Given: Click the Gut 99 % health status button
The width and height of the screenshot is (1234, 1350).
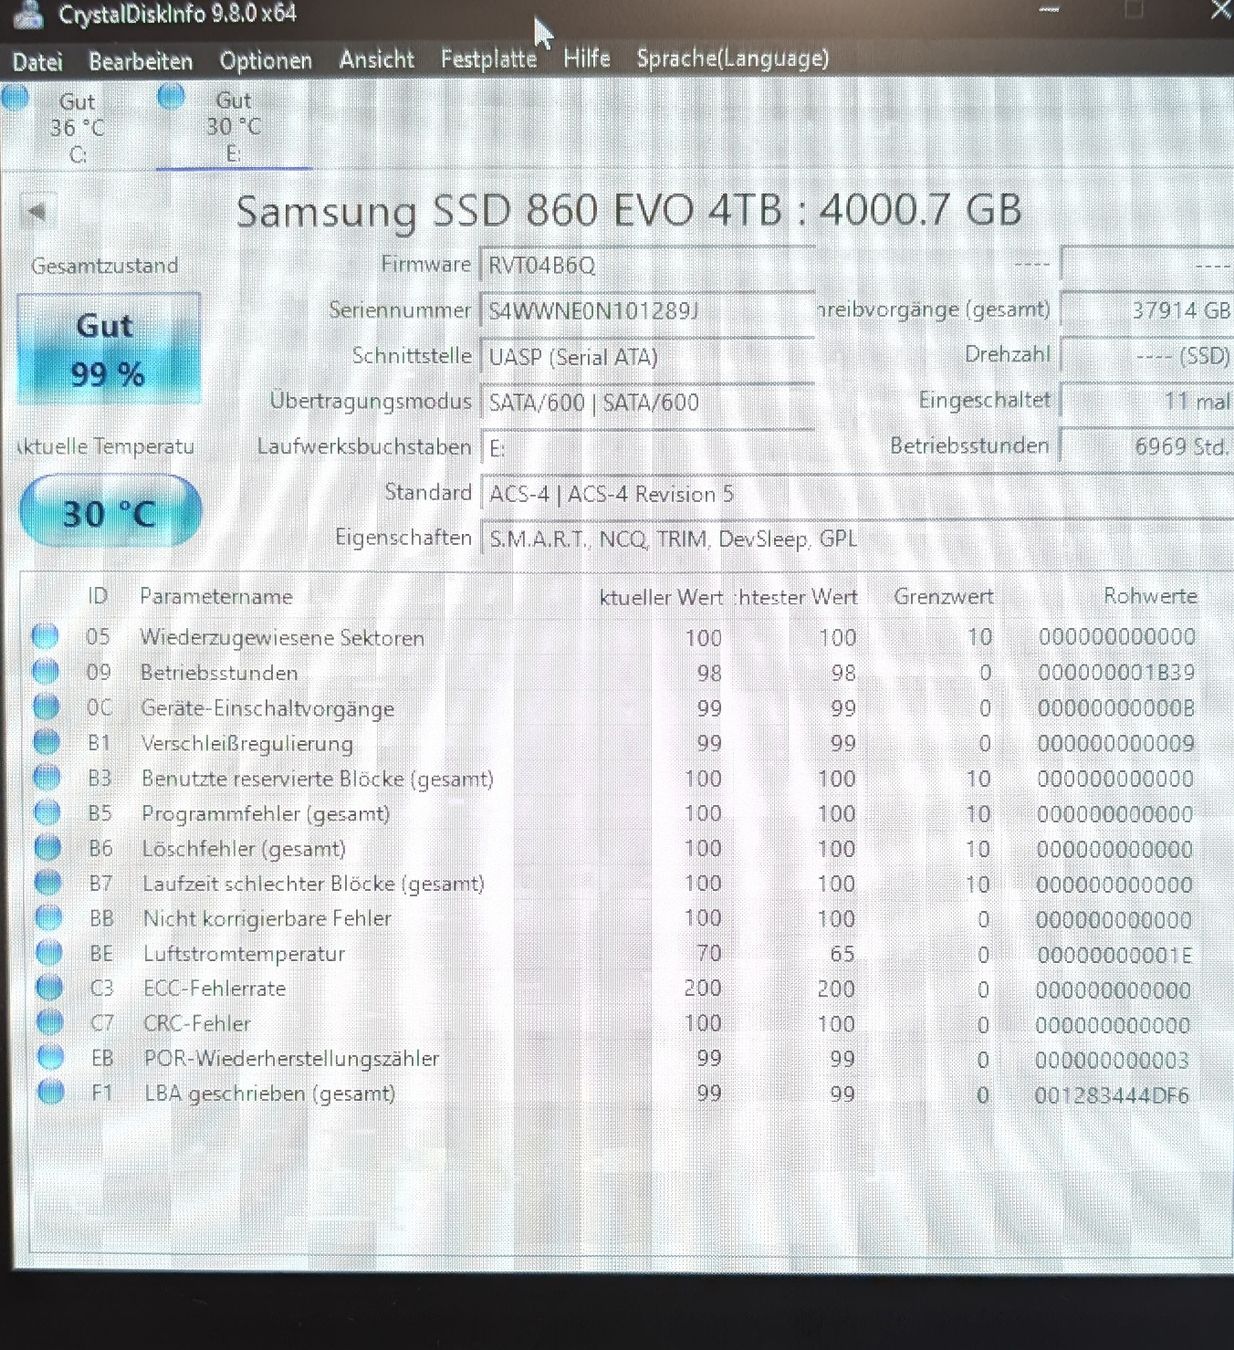Looking at the screenshot, I should coord(108,349).
